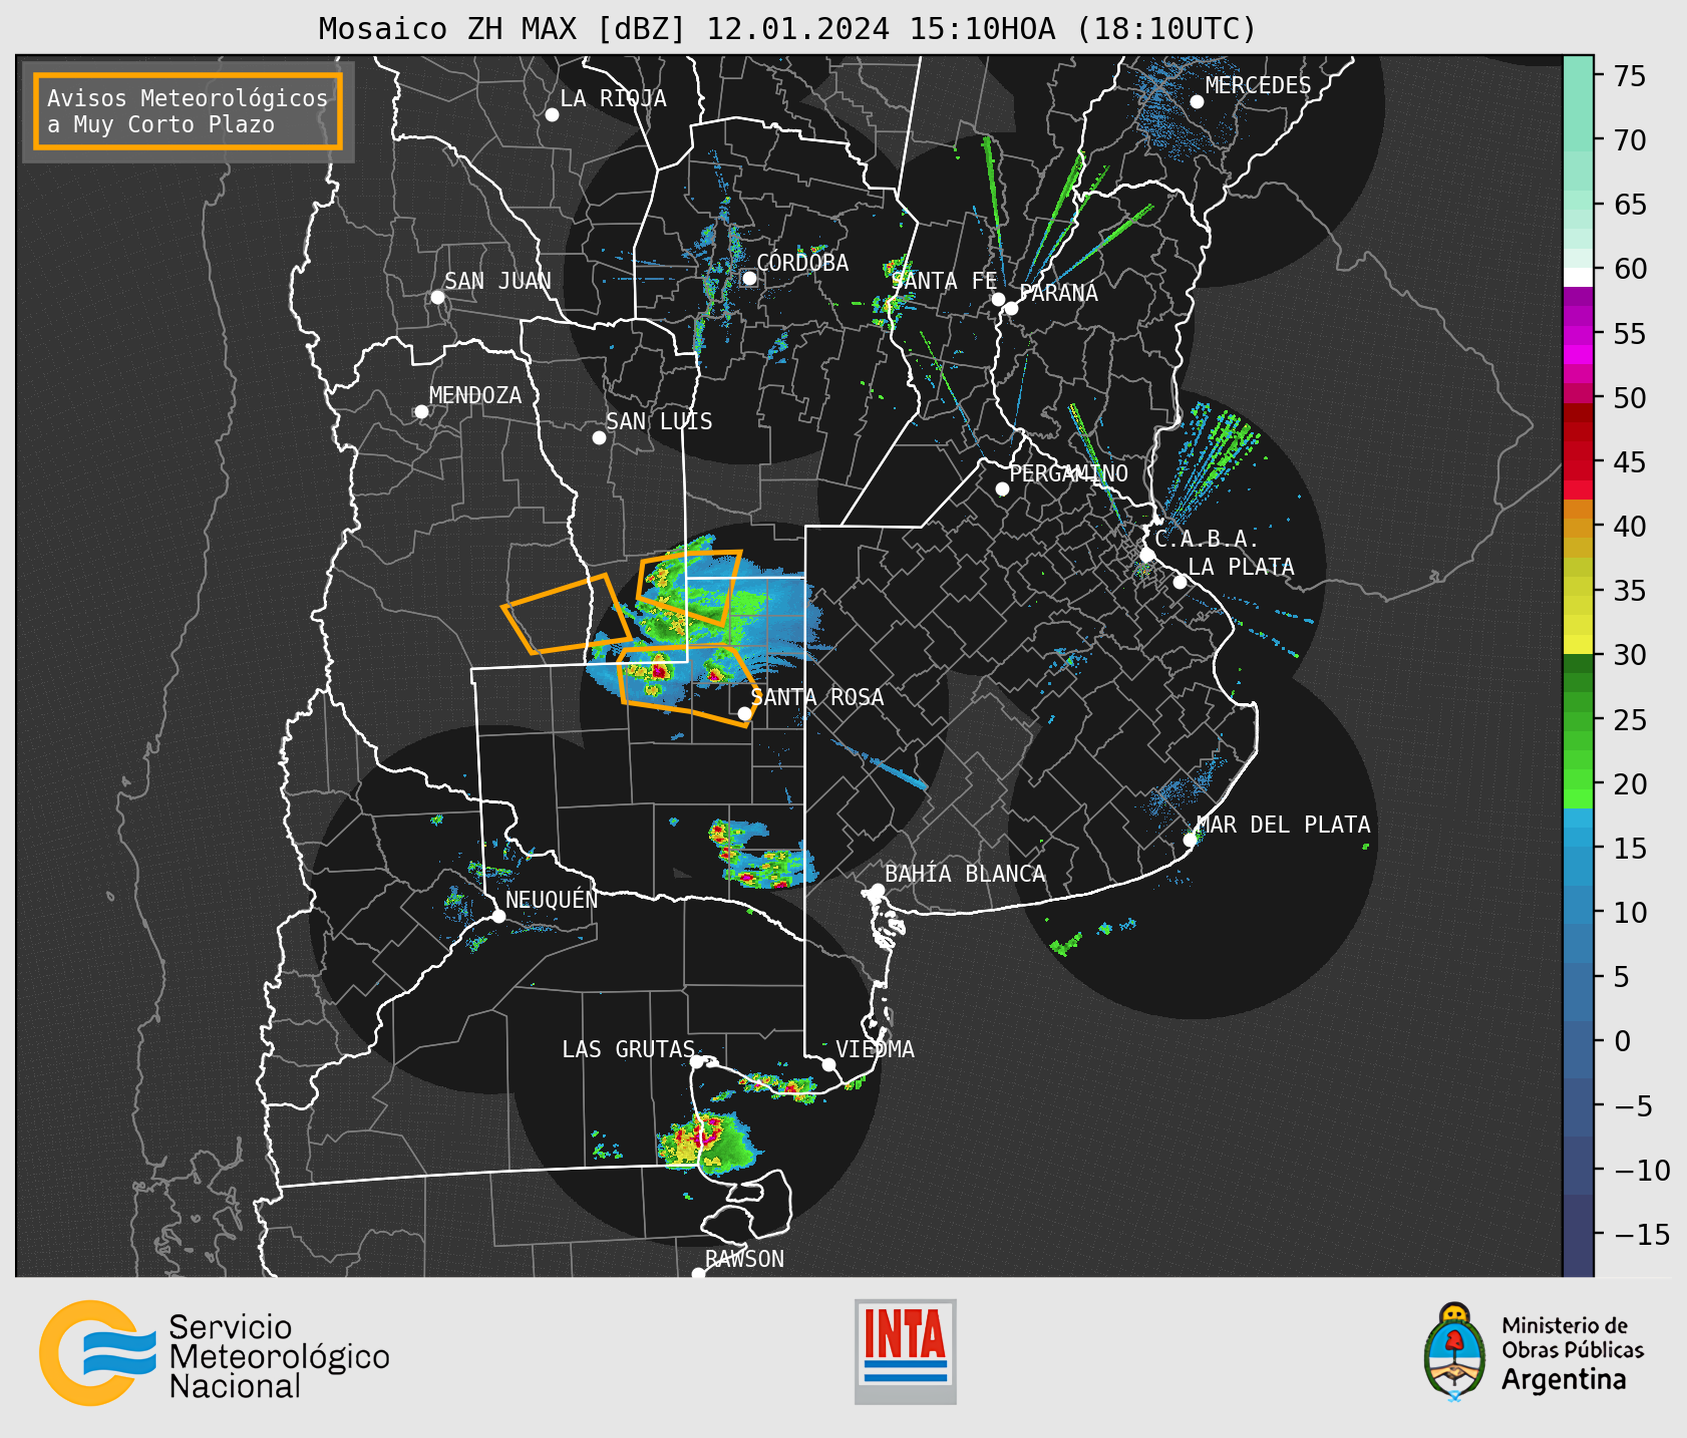Screen dimensions: 1687x1438
Task: Click the Servicio Meteorológico Nacional sun-wave logo
Action: [x=98, y=1353]
